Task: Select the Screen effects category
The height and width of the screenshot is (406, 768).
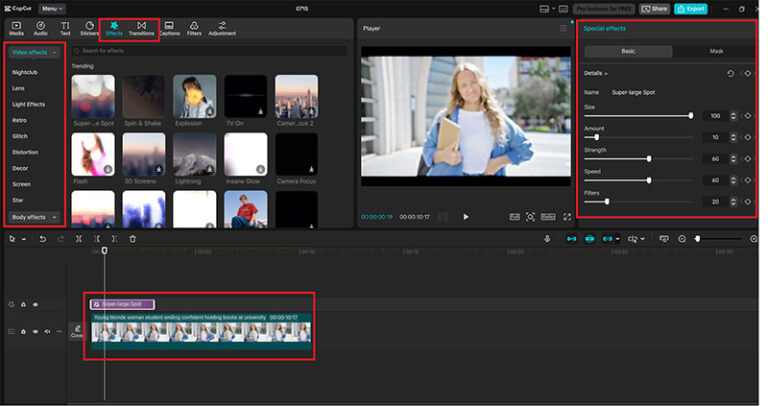Action: [22, 184]
